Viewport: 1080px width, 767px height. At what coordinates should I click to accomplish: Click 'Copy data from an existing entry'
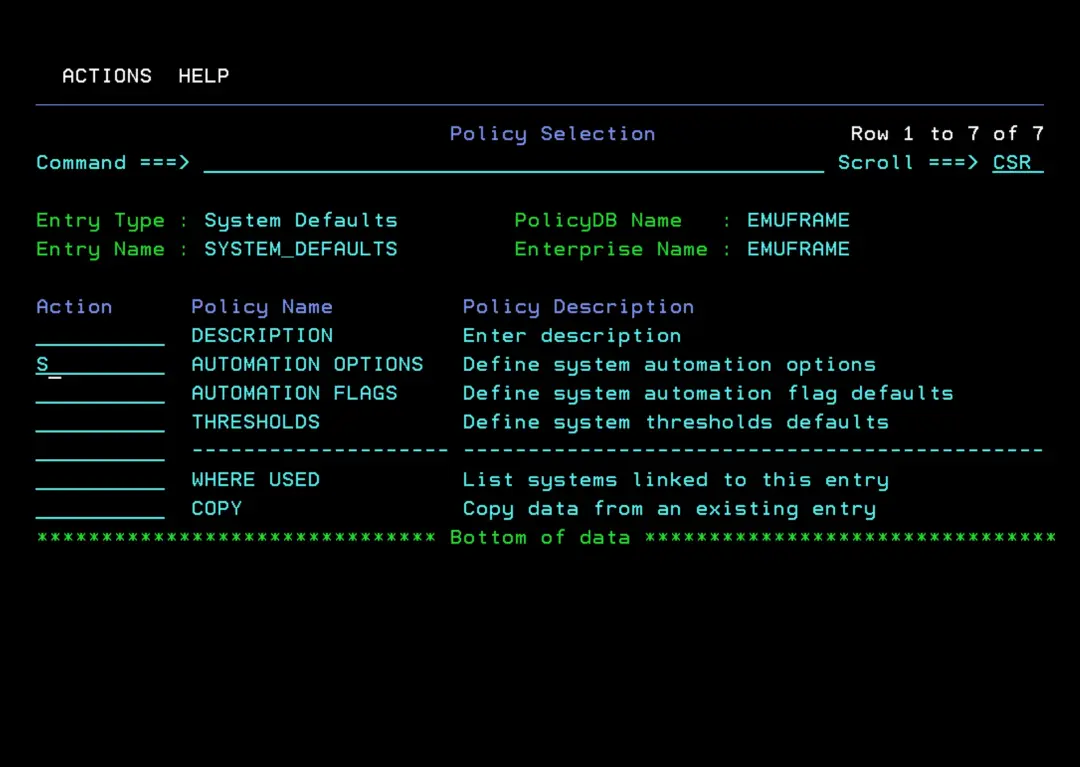[669, 509]
